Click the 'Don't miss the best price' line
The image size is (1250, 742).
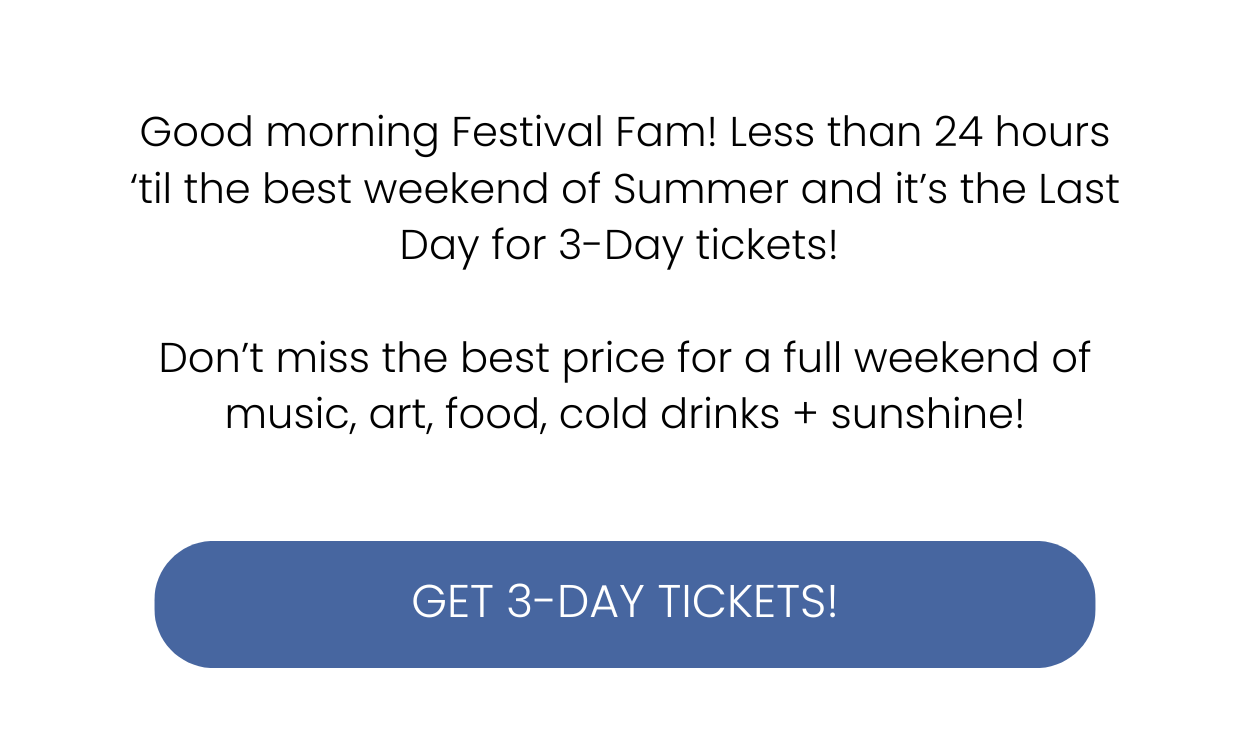coord(625,358)
